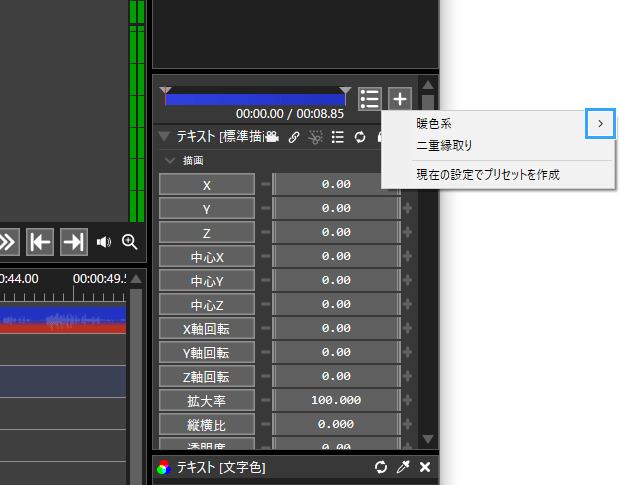The height and width of the screenshot is (485, 620).
Task: Increase 中心Y value with plus stepper
Action: pos(407,280)
